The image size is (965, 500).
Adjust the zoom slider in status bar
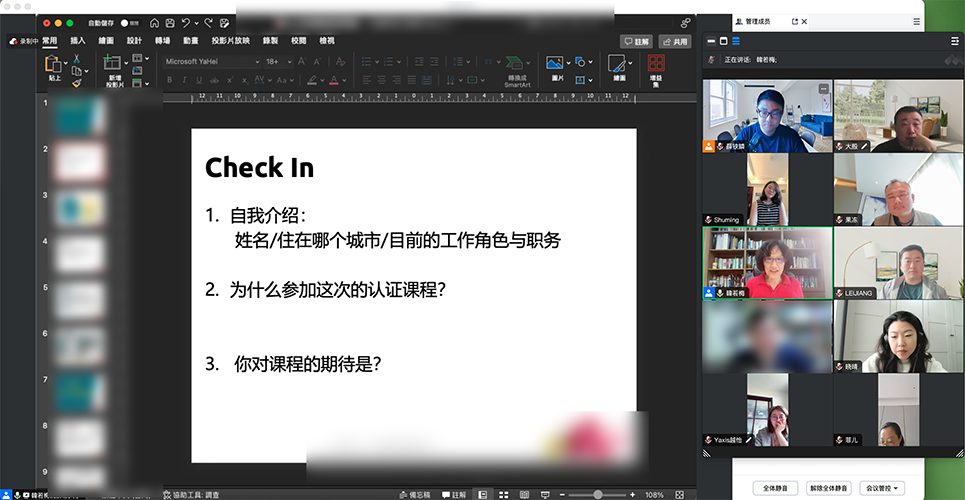(598, 494)
